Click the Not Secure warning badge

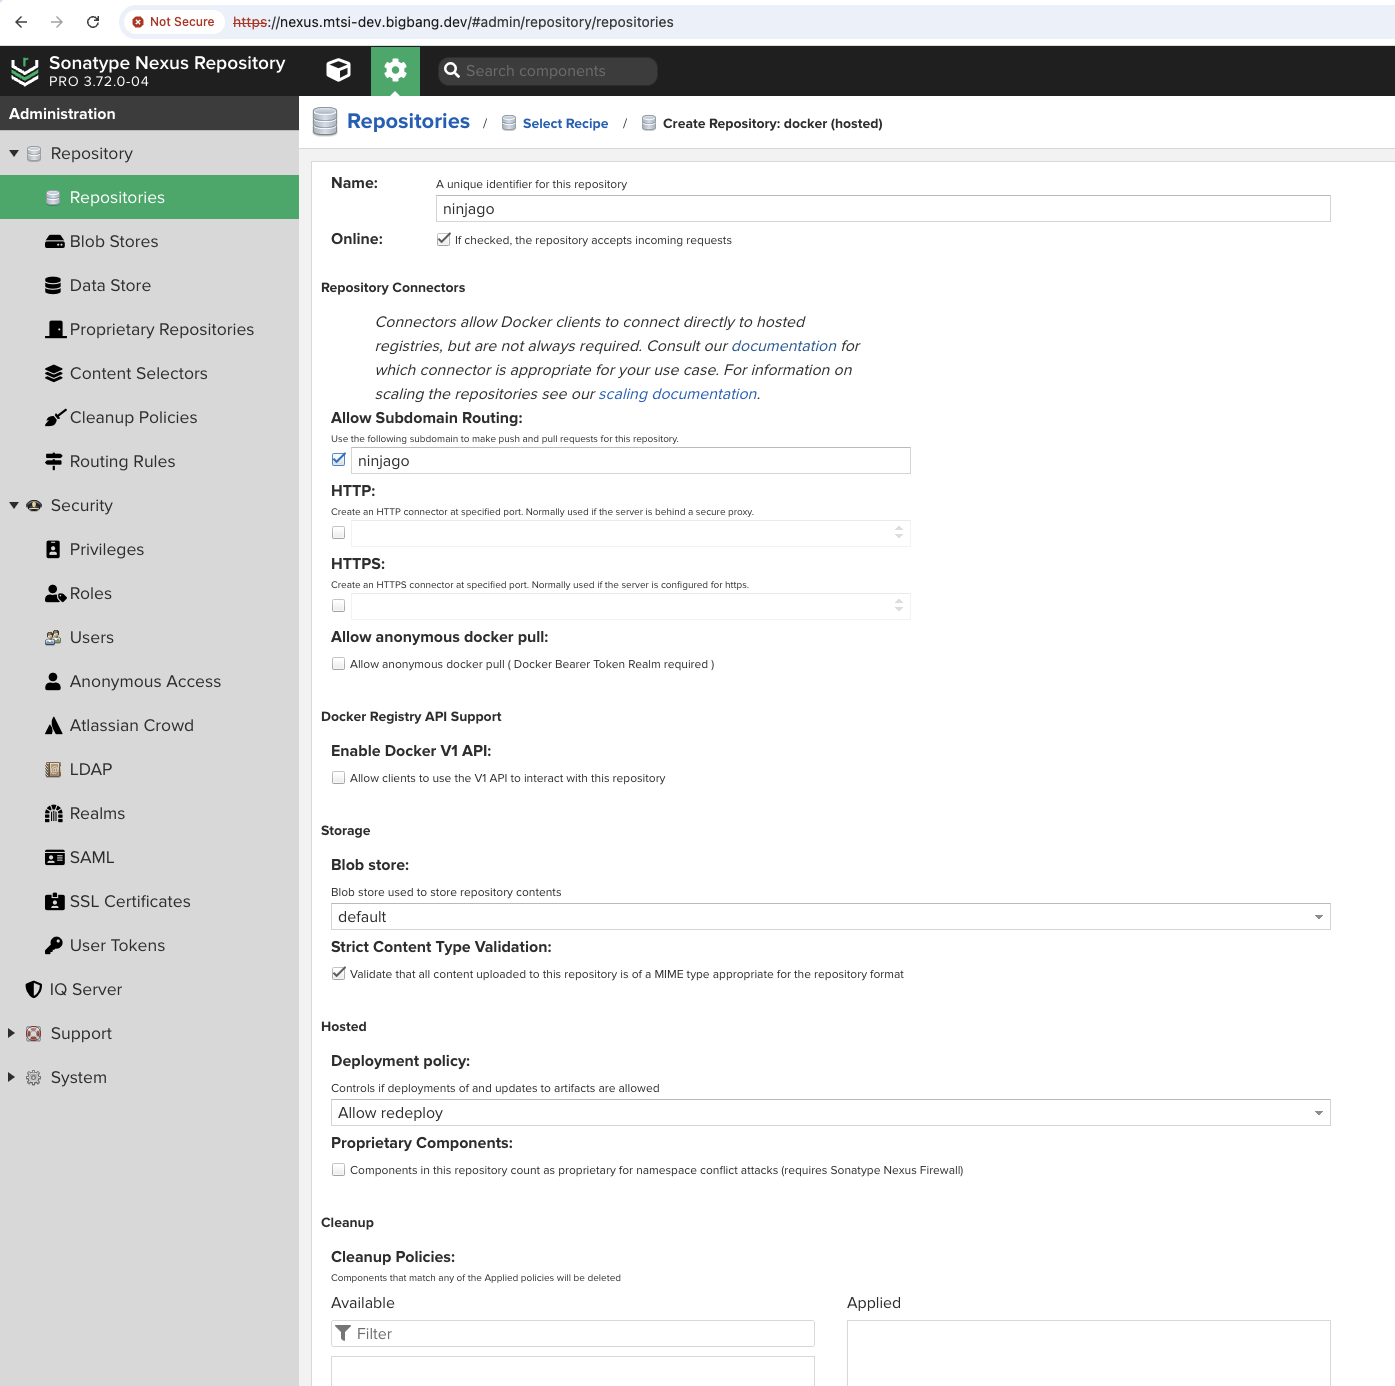tap(173, 22)
